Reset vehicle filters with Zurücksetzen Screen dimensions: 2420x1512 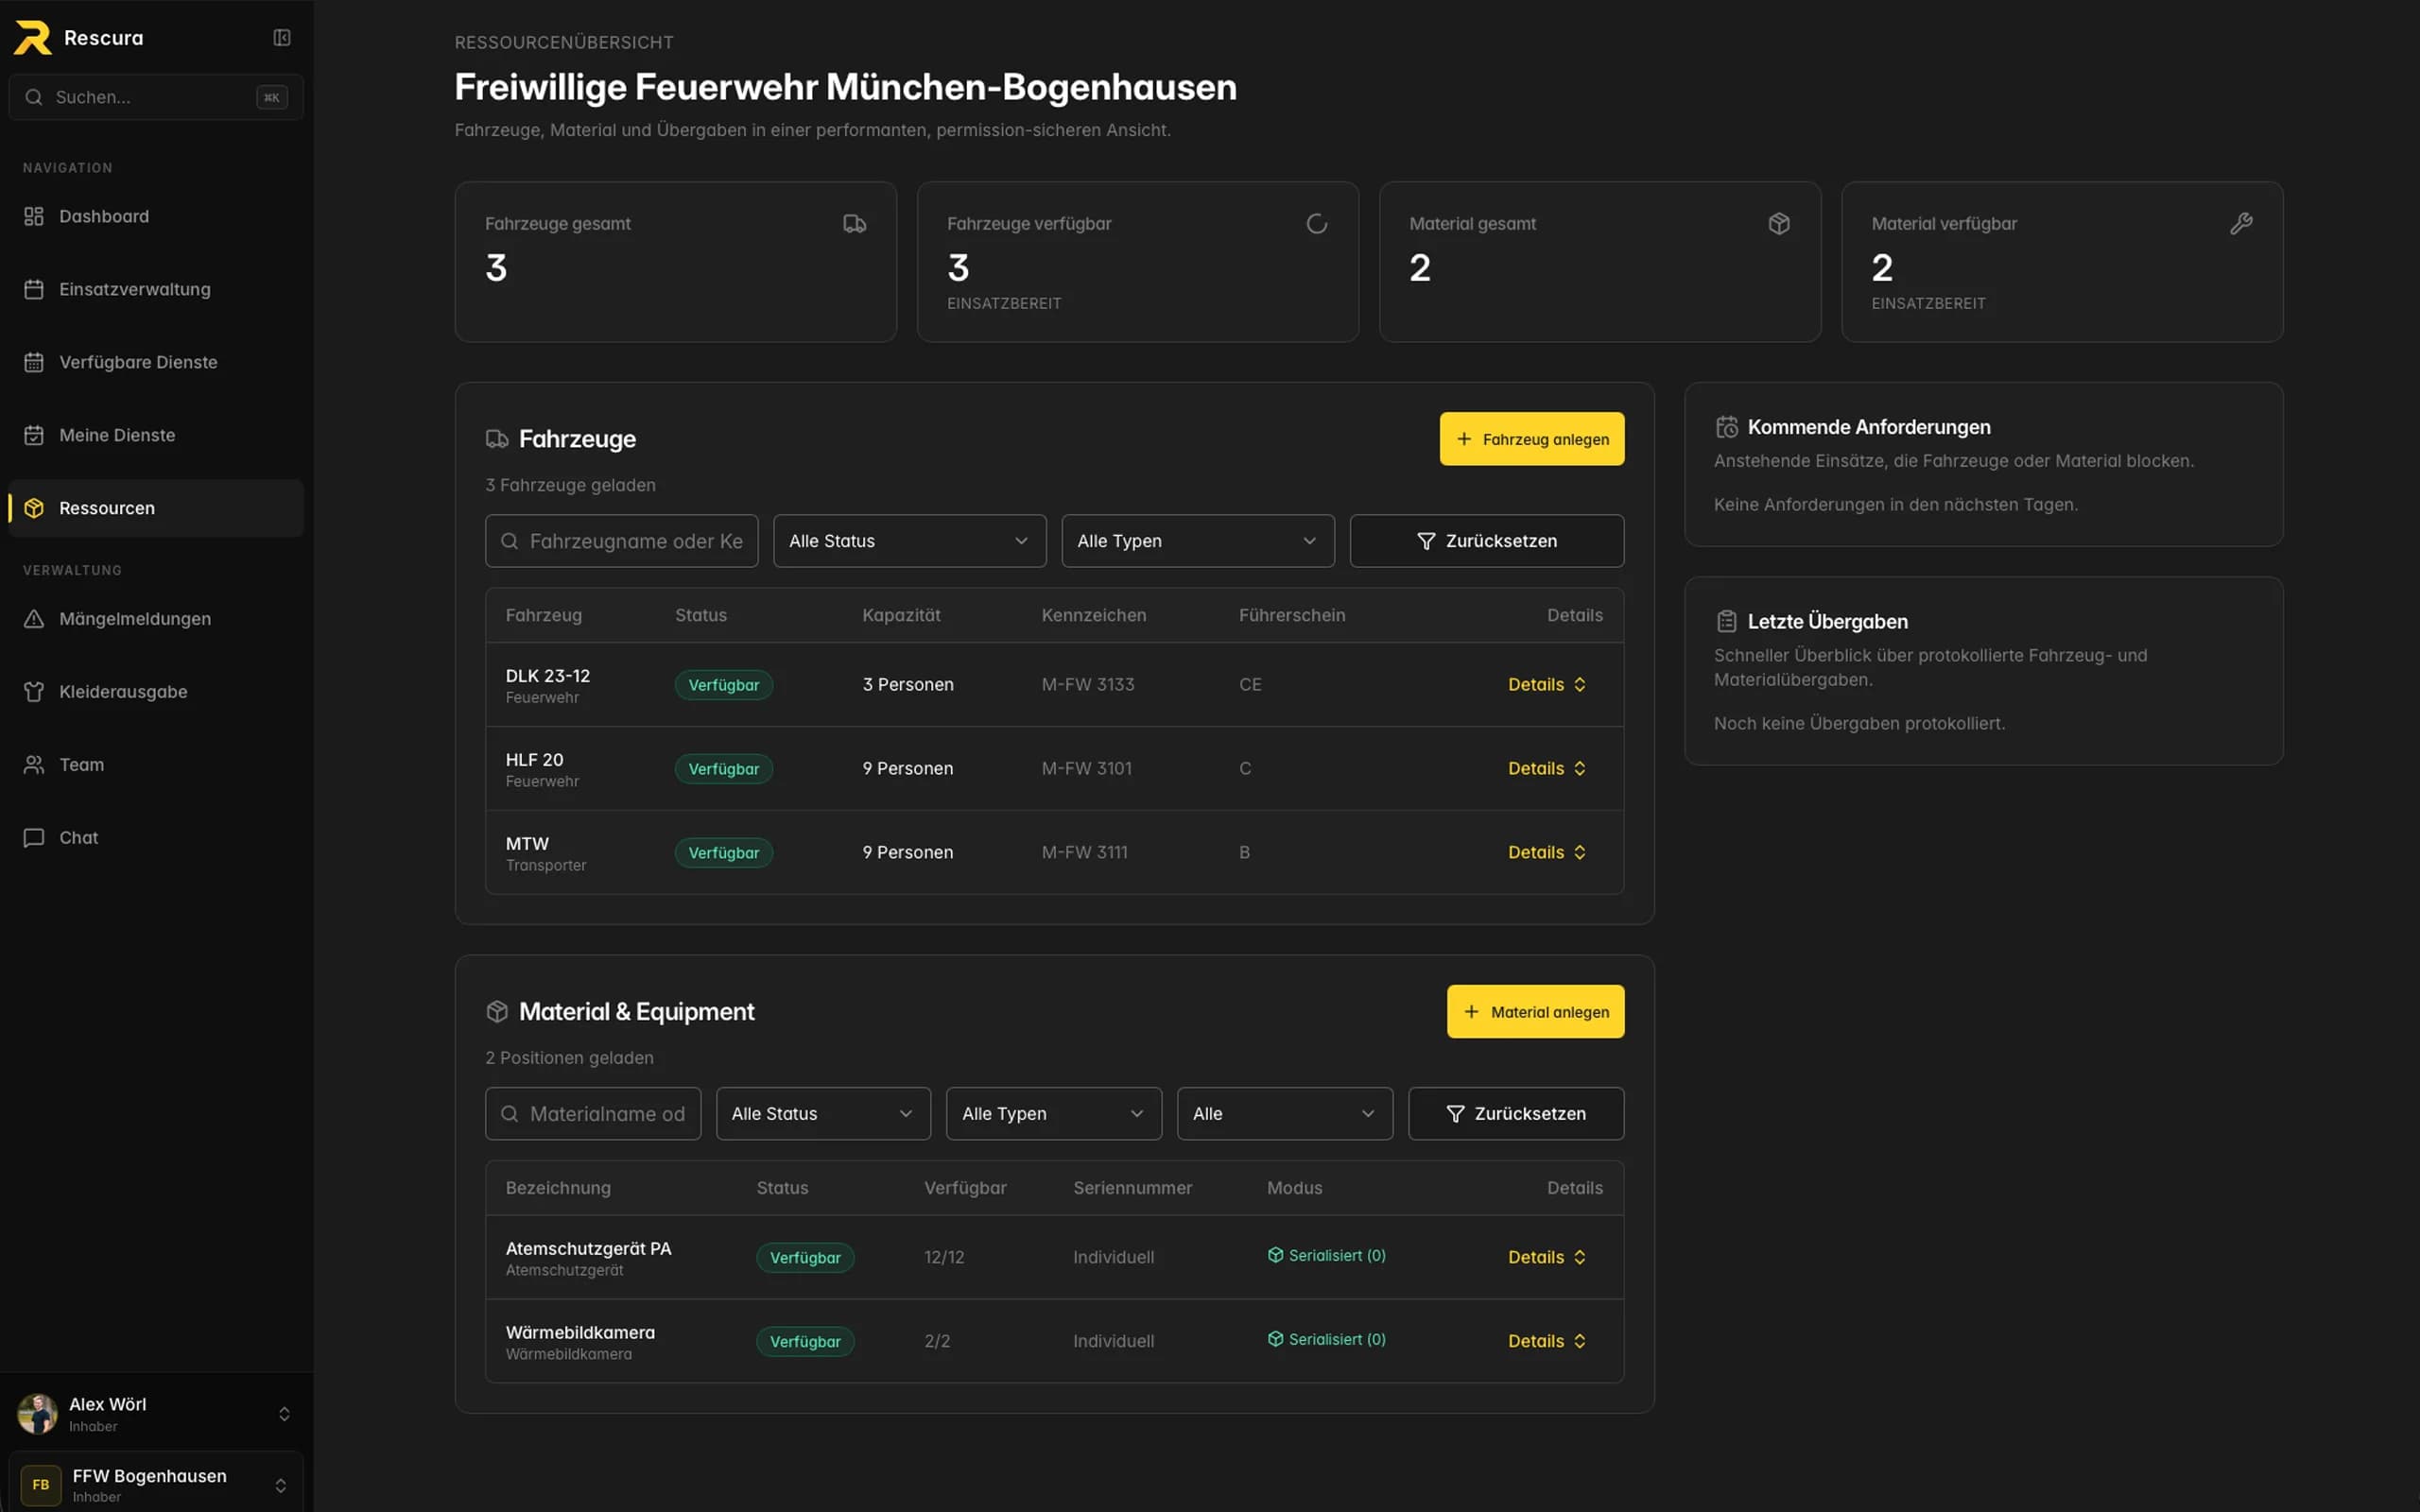click(1487, 541)
